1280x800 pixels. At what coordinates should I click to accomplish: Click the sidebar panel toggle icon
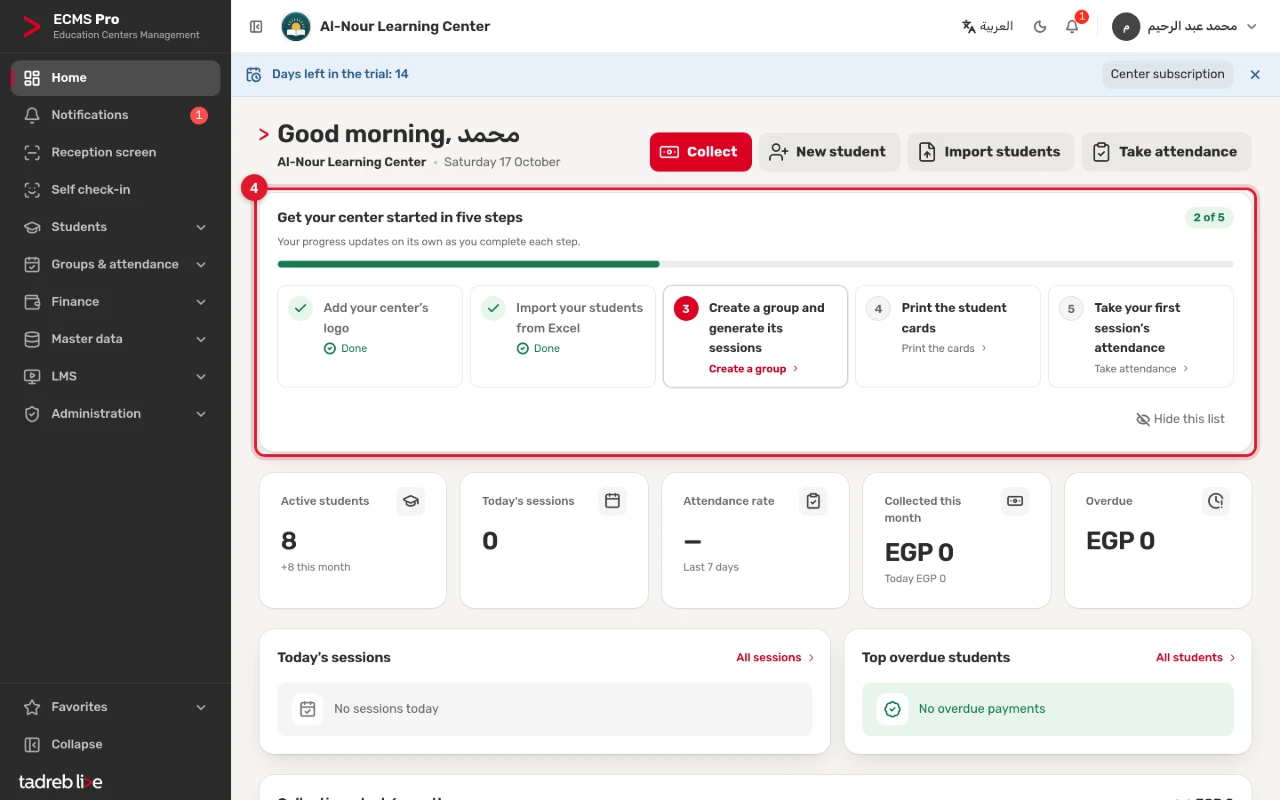click(256, 27)
